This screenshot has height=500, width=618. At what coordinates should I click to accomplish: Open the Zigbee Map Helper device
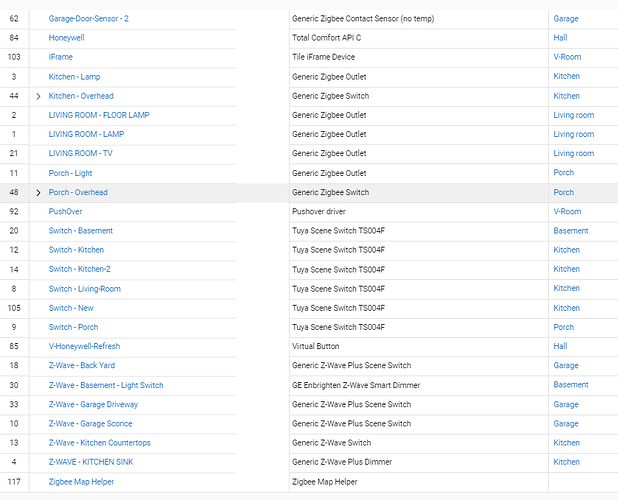tap(81, 482)
